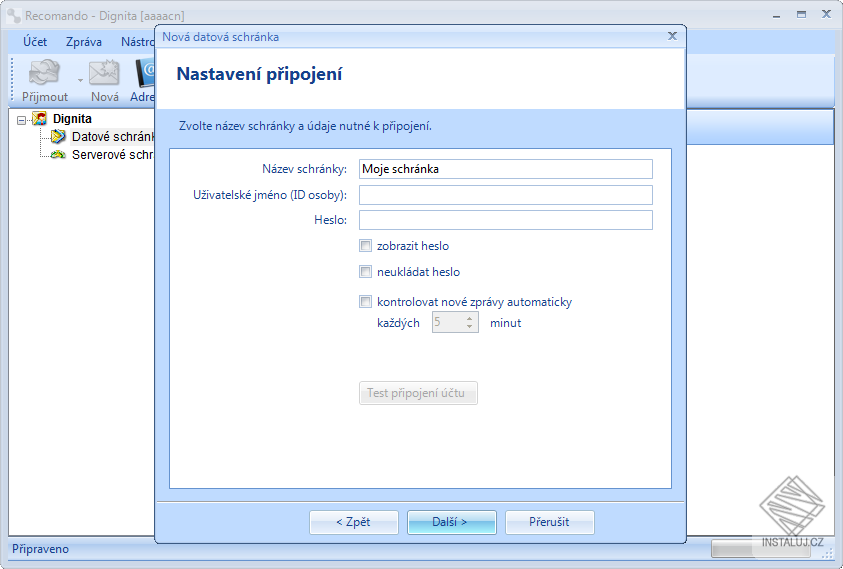Select the Dignita account icon in tree
The image size is (843, 569).
point(40,118)
